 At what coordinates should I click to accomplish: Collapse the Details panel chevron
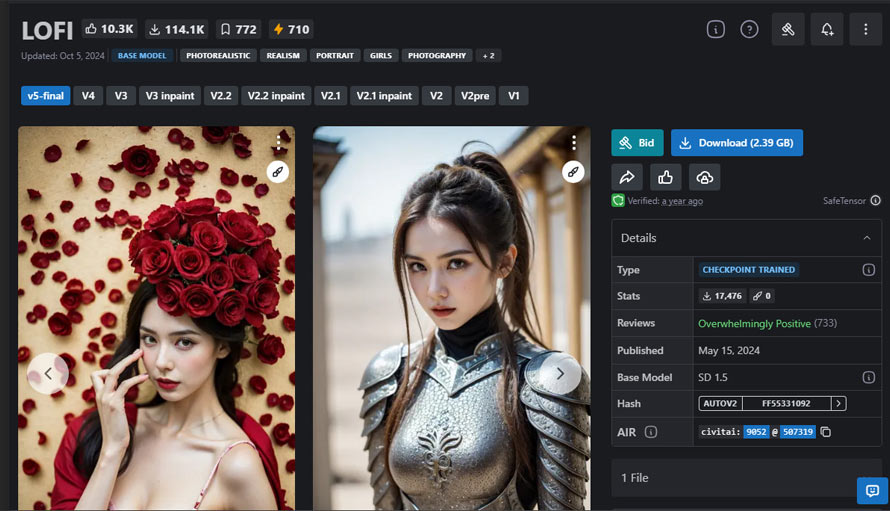click(866, 238)
